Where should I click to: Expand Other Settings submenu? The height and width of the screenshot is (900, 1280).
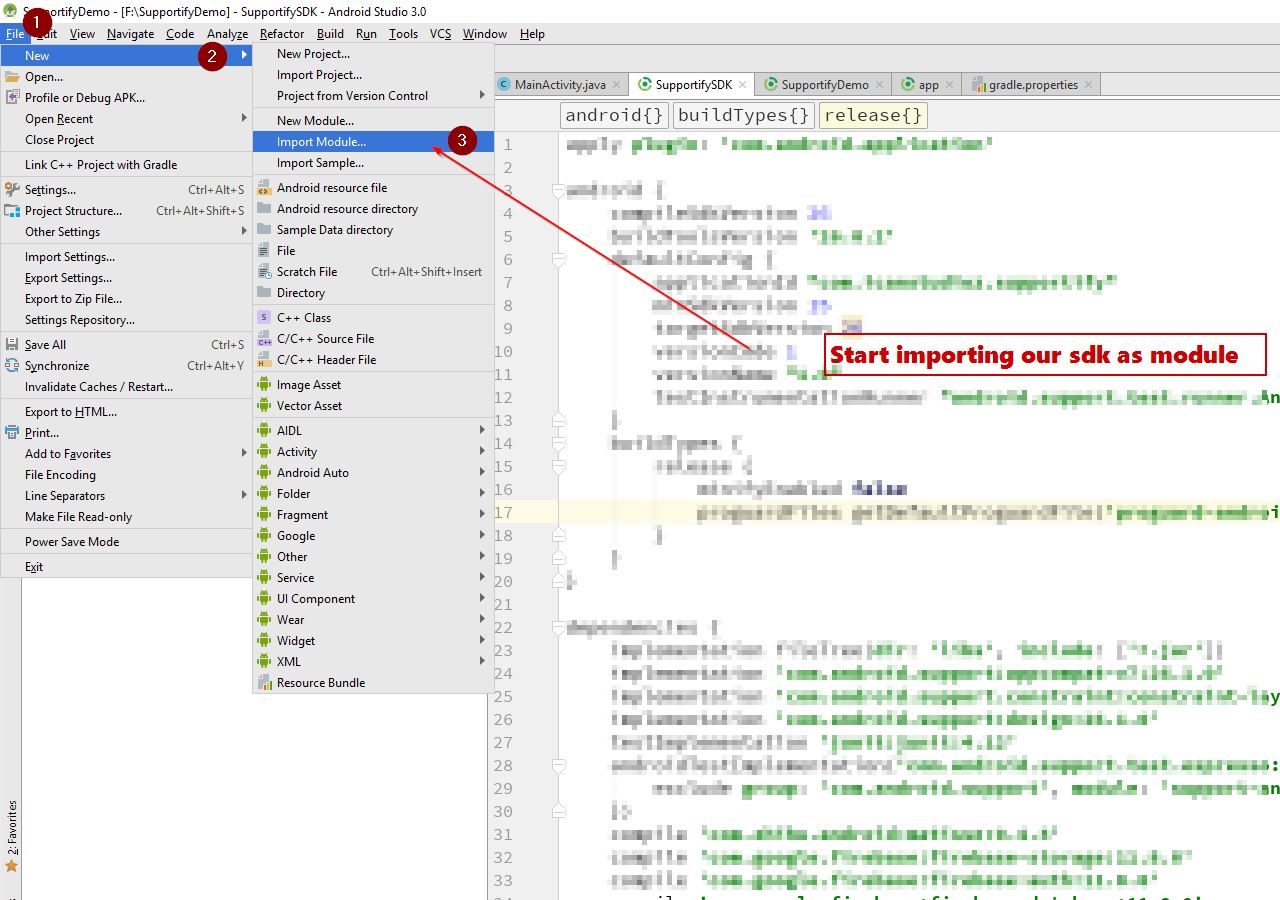[244, 231]
